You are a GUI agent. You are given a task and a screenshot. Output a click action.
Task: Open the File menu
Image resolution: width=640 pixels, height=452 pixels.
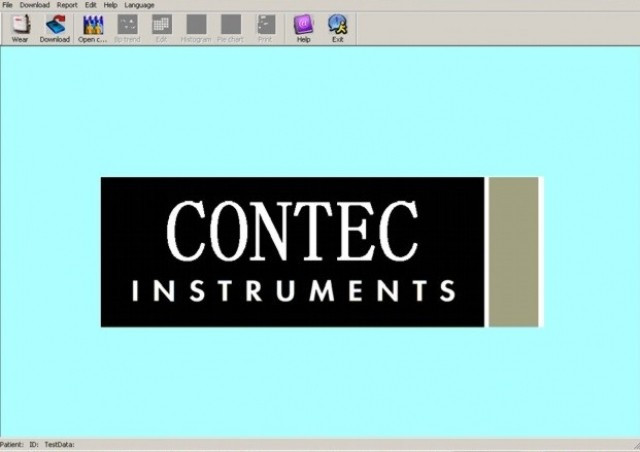pos(7,5)
